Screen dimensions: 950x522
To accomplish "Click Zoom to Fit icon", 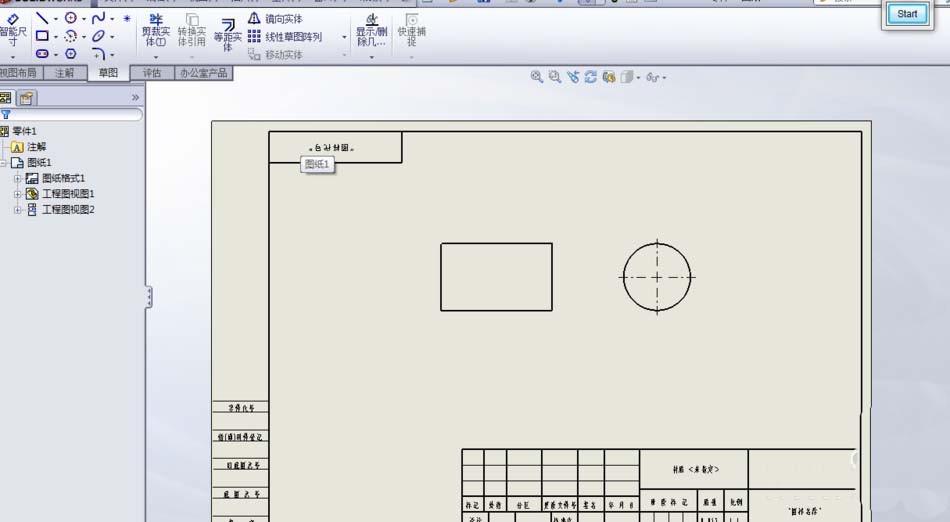I will [536, 77].
